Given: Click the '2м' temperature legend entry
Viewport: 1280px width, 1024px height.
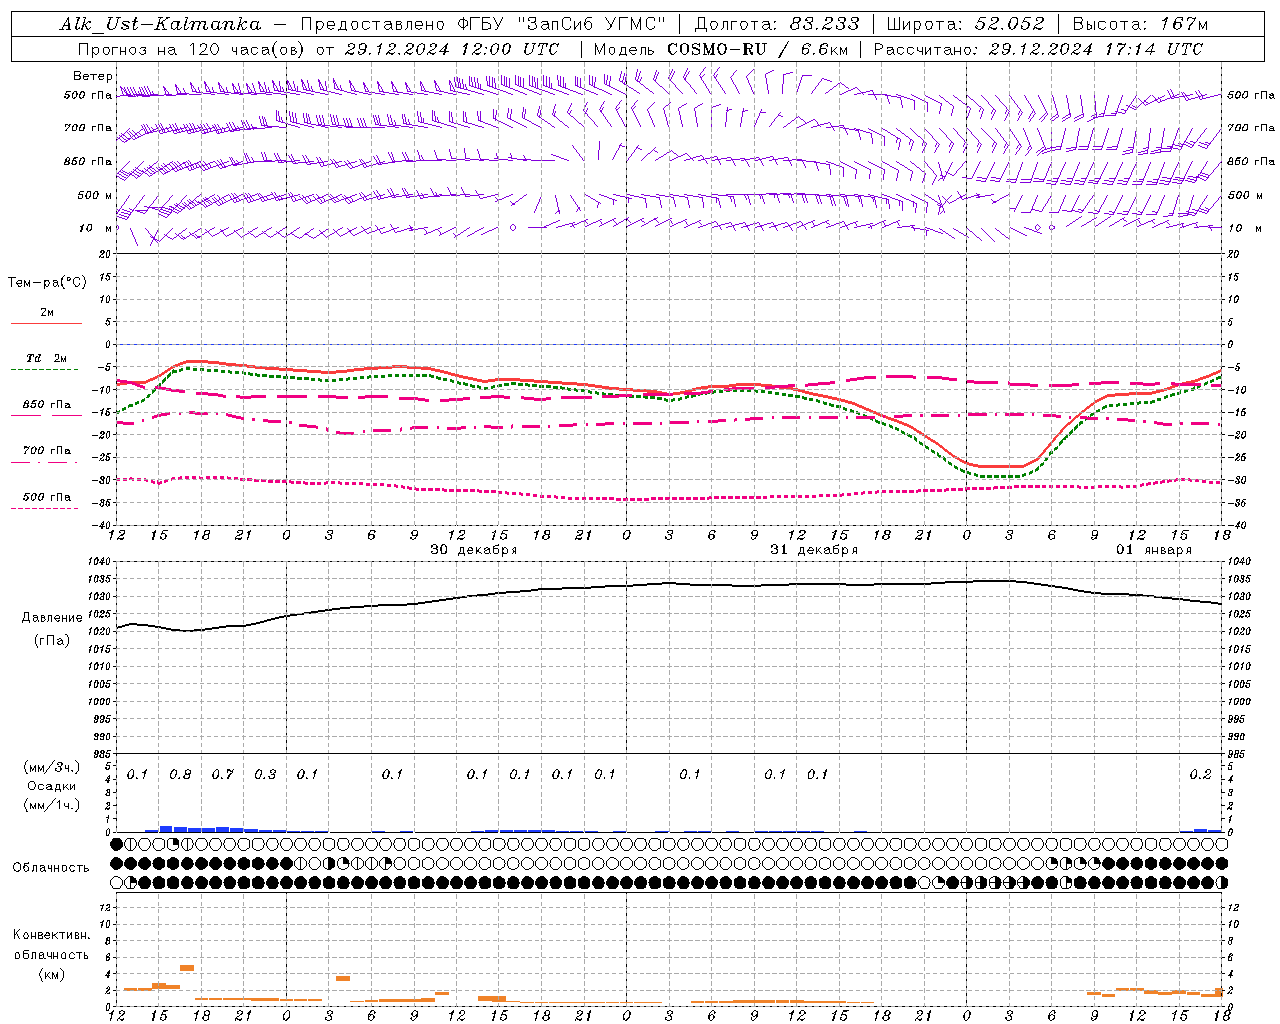Looking at the screenshot, I should [47, 313].
